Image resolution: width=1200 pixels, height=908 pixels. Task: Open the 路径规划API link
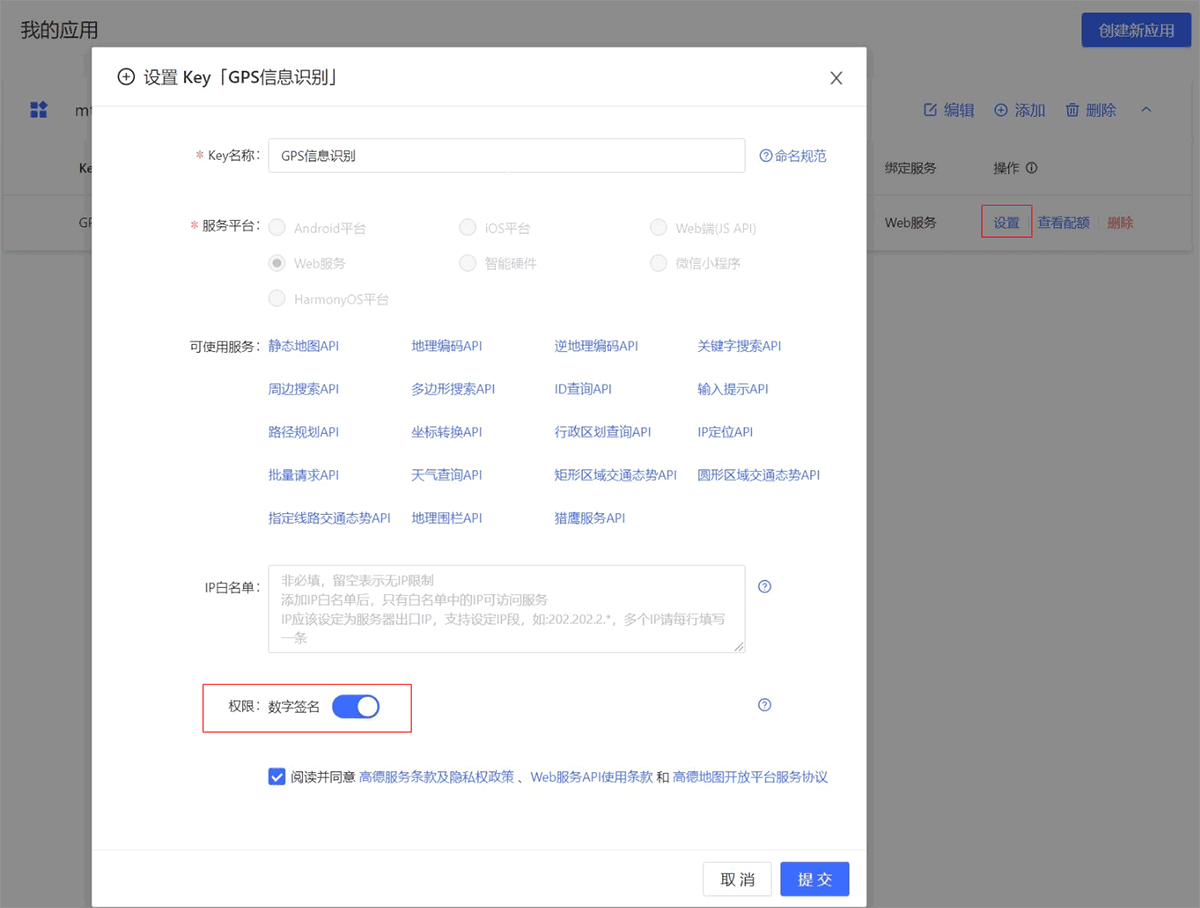pyautogui.click(x=304, y=432)
